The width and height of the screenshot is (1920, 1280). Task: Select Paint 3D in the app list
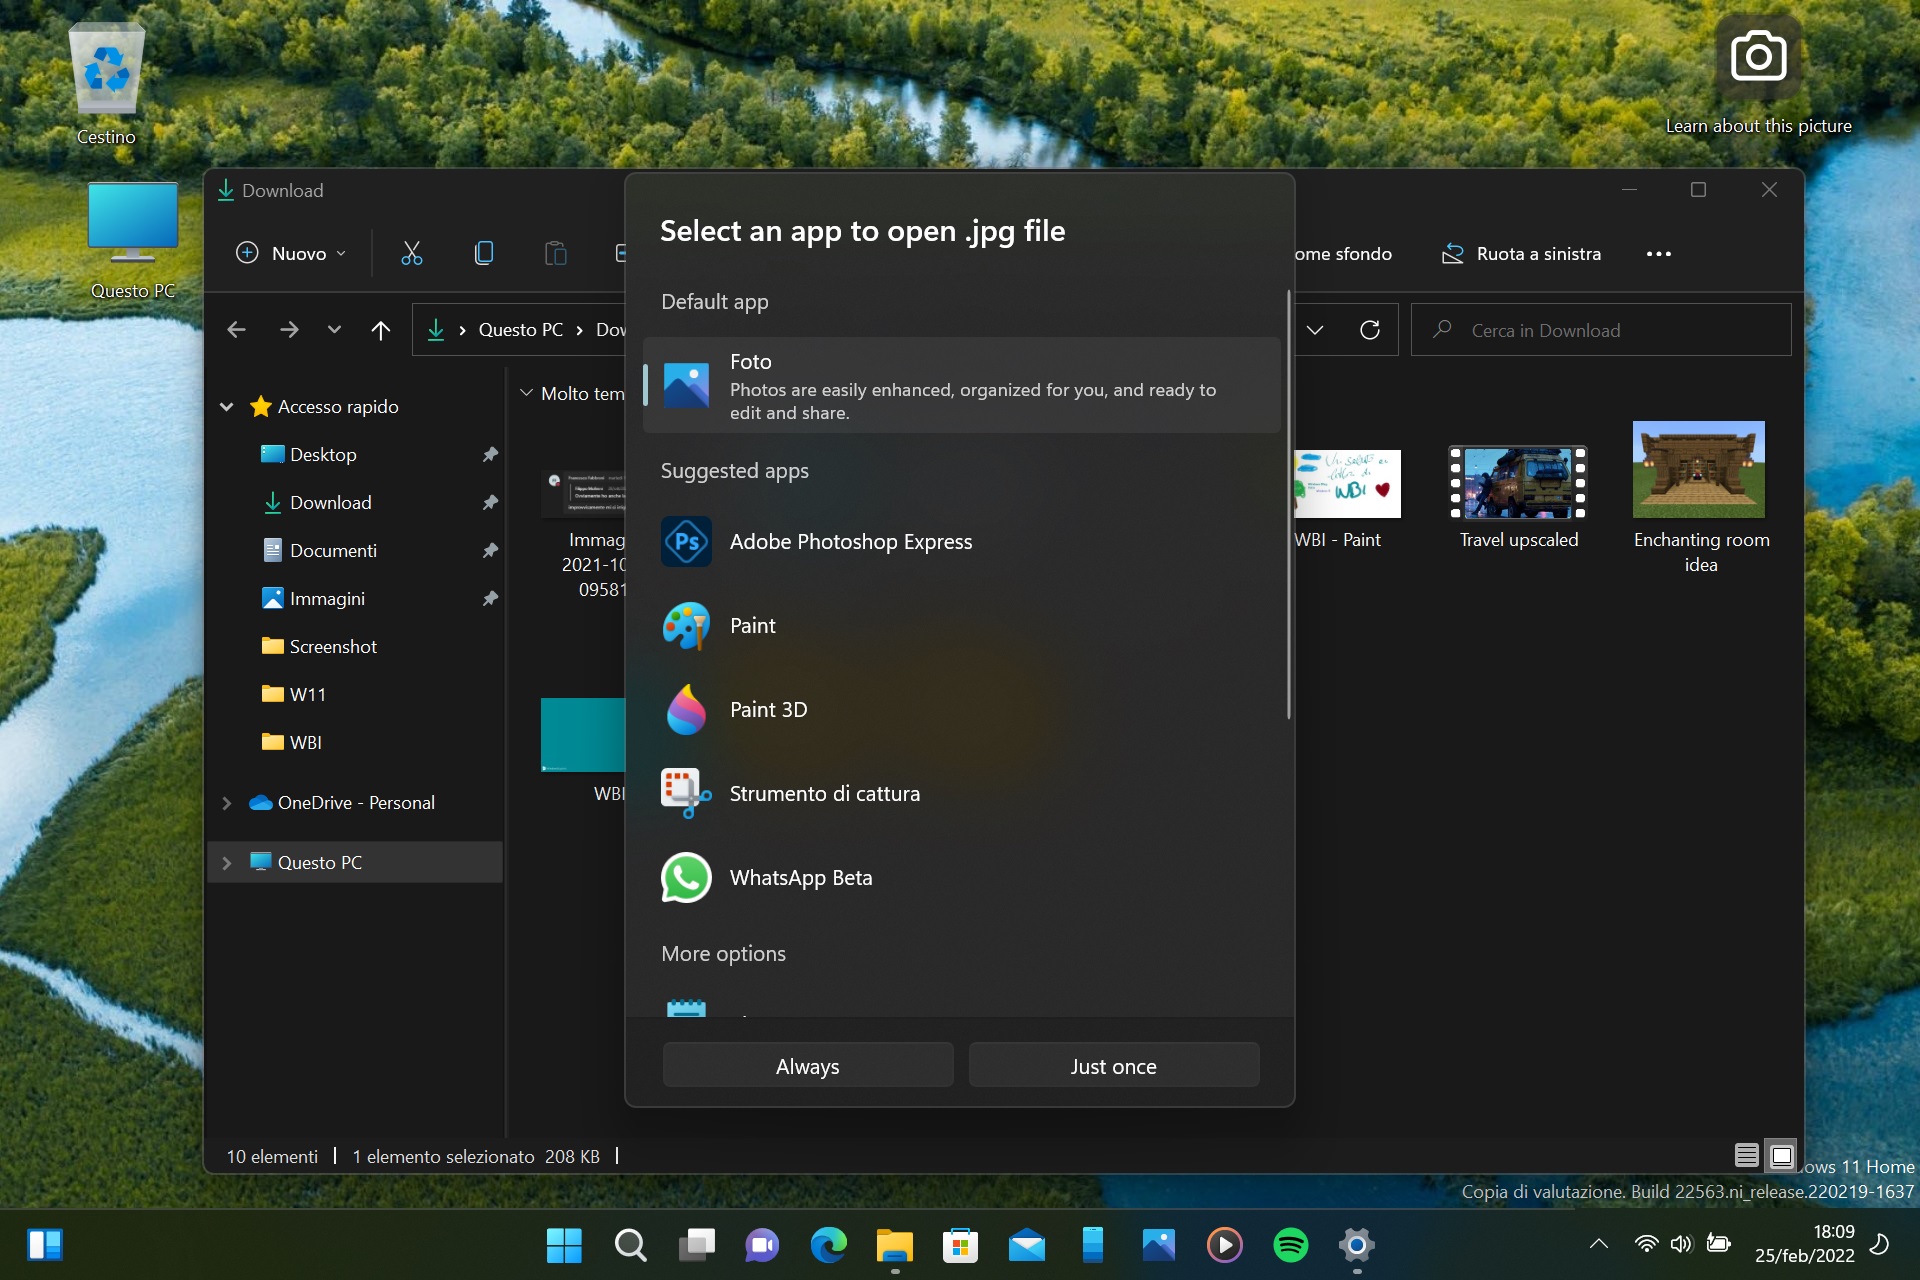tap(961, 709)
